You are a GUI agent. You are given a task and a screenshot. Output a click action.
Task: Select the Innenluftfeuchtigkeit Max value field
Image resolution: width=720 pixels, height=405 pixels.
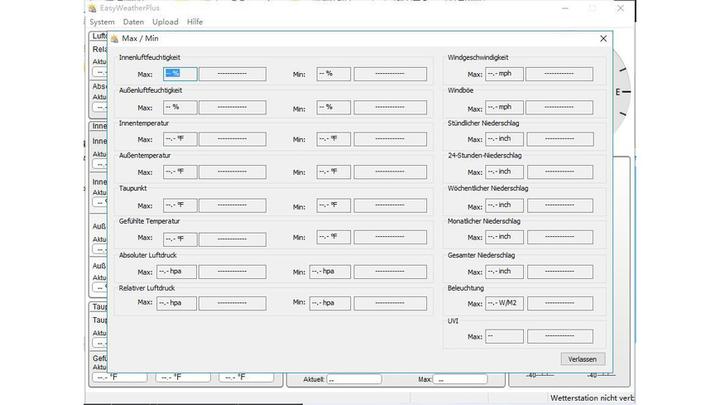179,74
